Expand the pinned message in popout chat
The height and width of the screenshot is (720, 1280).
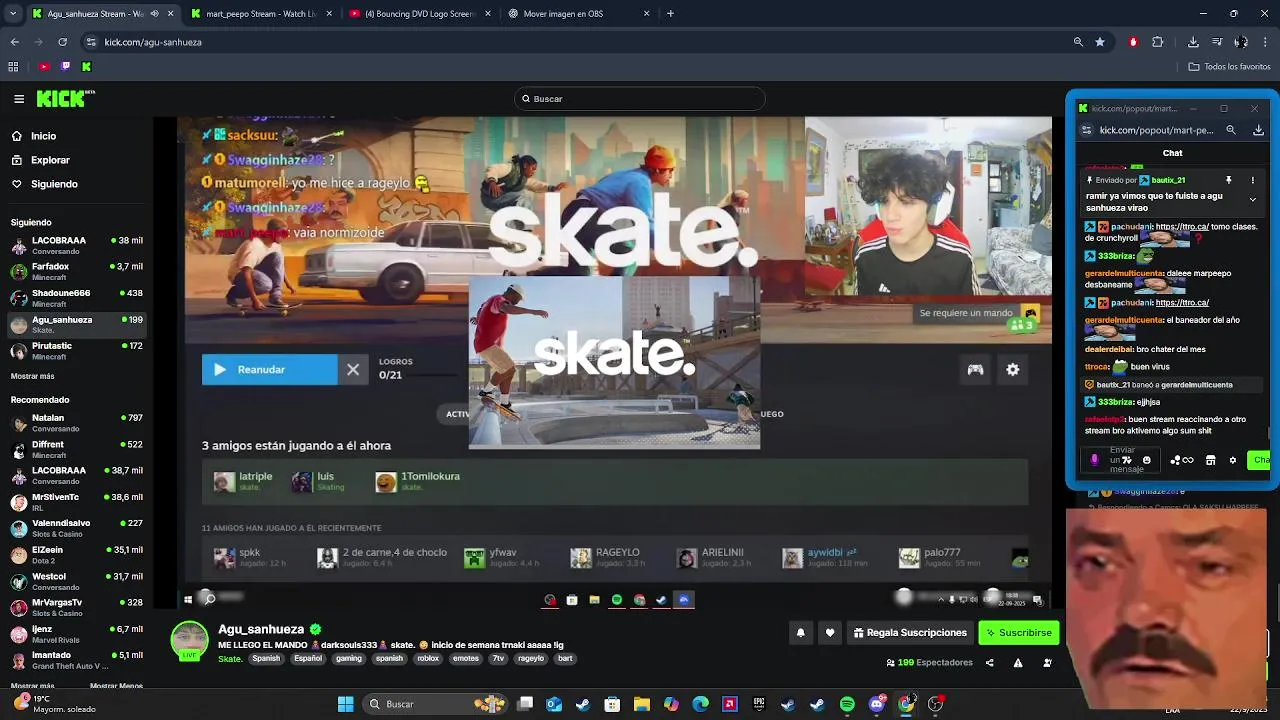tap(1252, 199)
